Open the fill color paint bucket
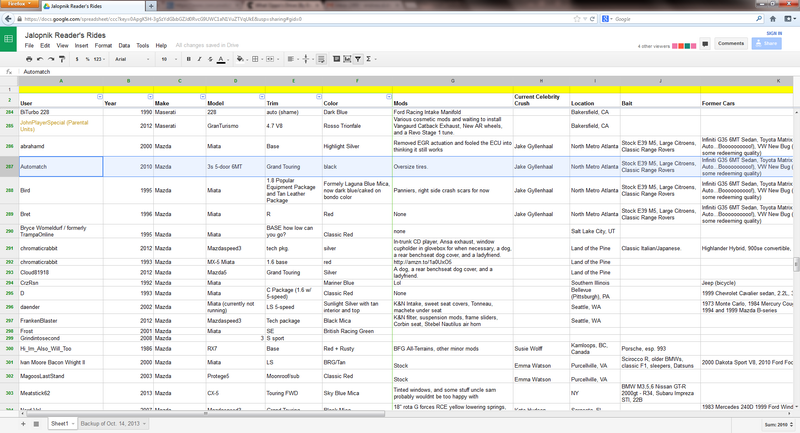The width and height of the screenshot is (800, 433). (x=241, y=59)
